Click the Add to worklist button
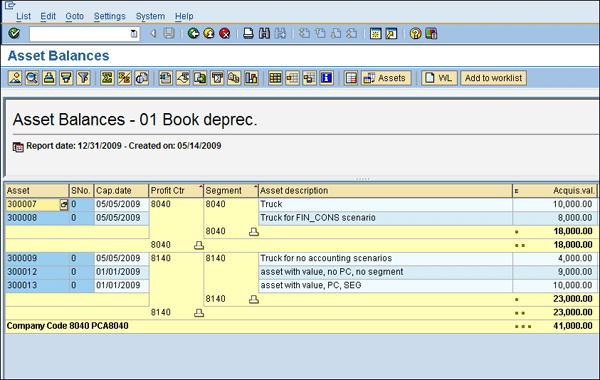 click(x=493, y=78)
